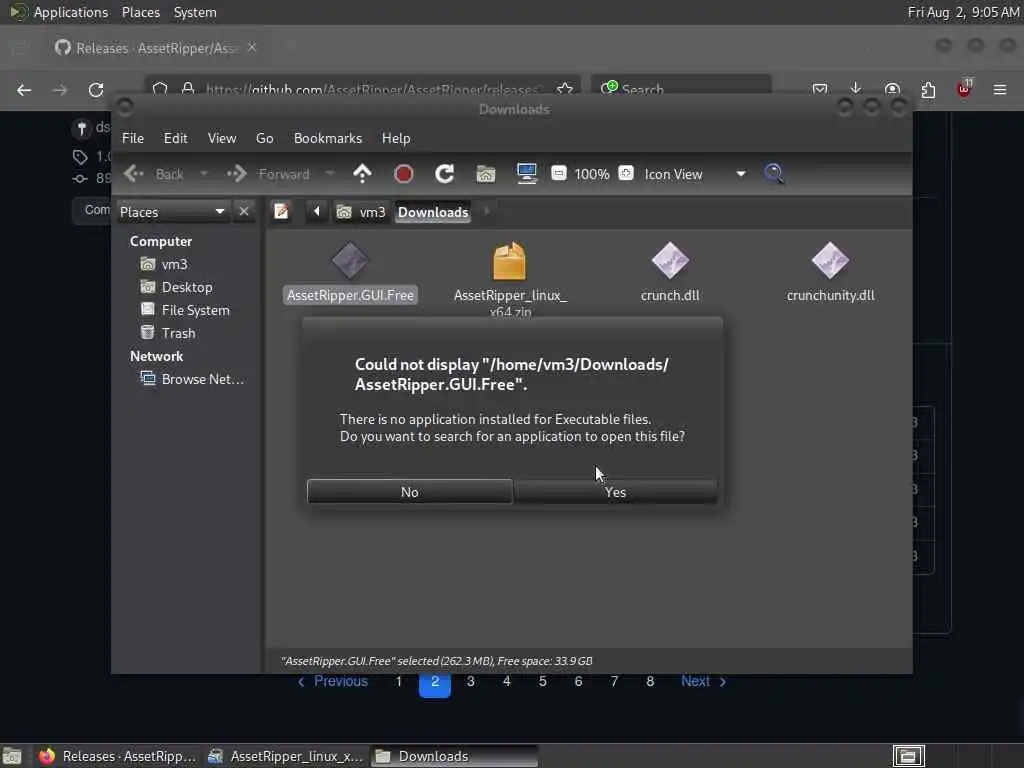
Task: Open the Computer icon in toolbar
Action: coord(526,174)
